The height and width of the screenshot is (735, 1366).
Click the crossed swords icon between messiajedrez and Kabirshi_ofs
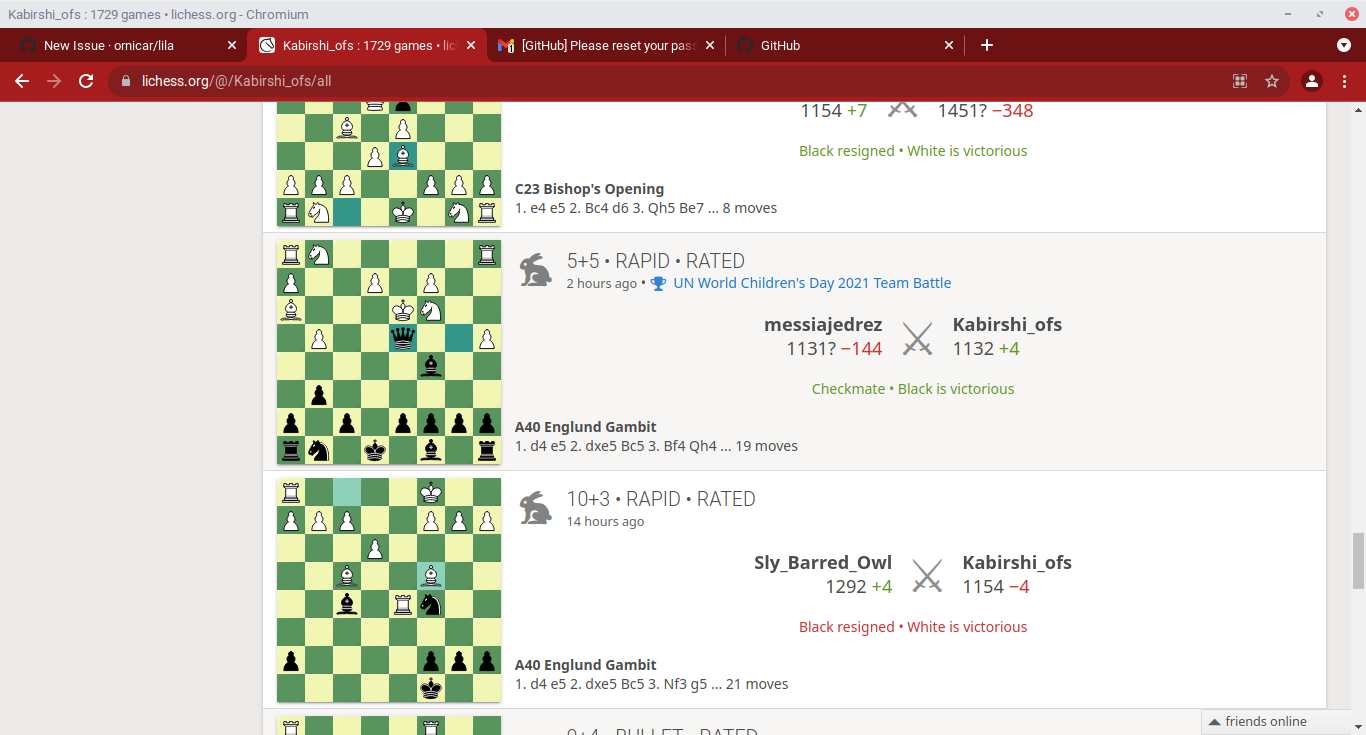[916, 337]
